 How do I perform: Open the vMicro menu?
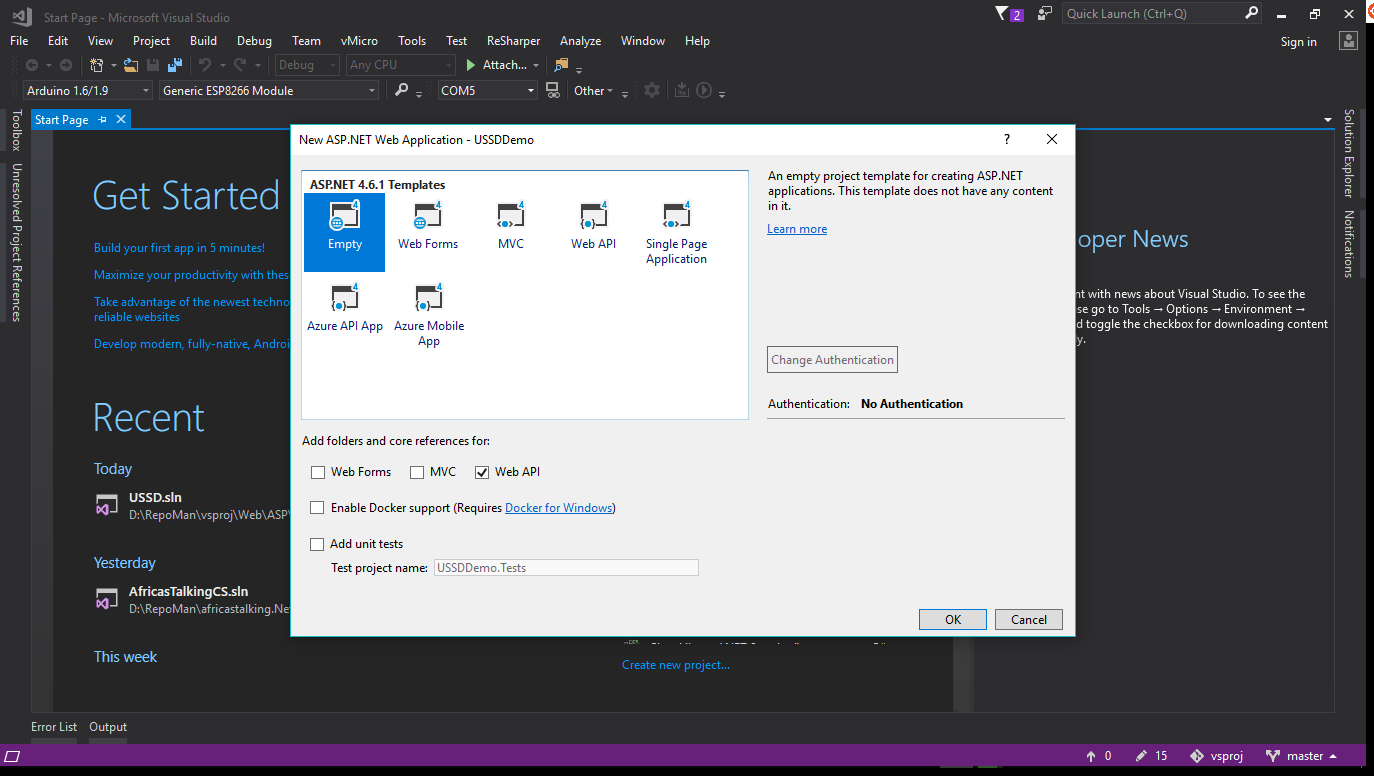point(359,41)
